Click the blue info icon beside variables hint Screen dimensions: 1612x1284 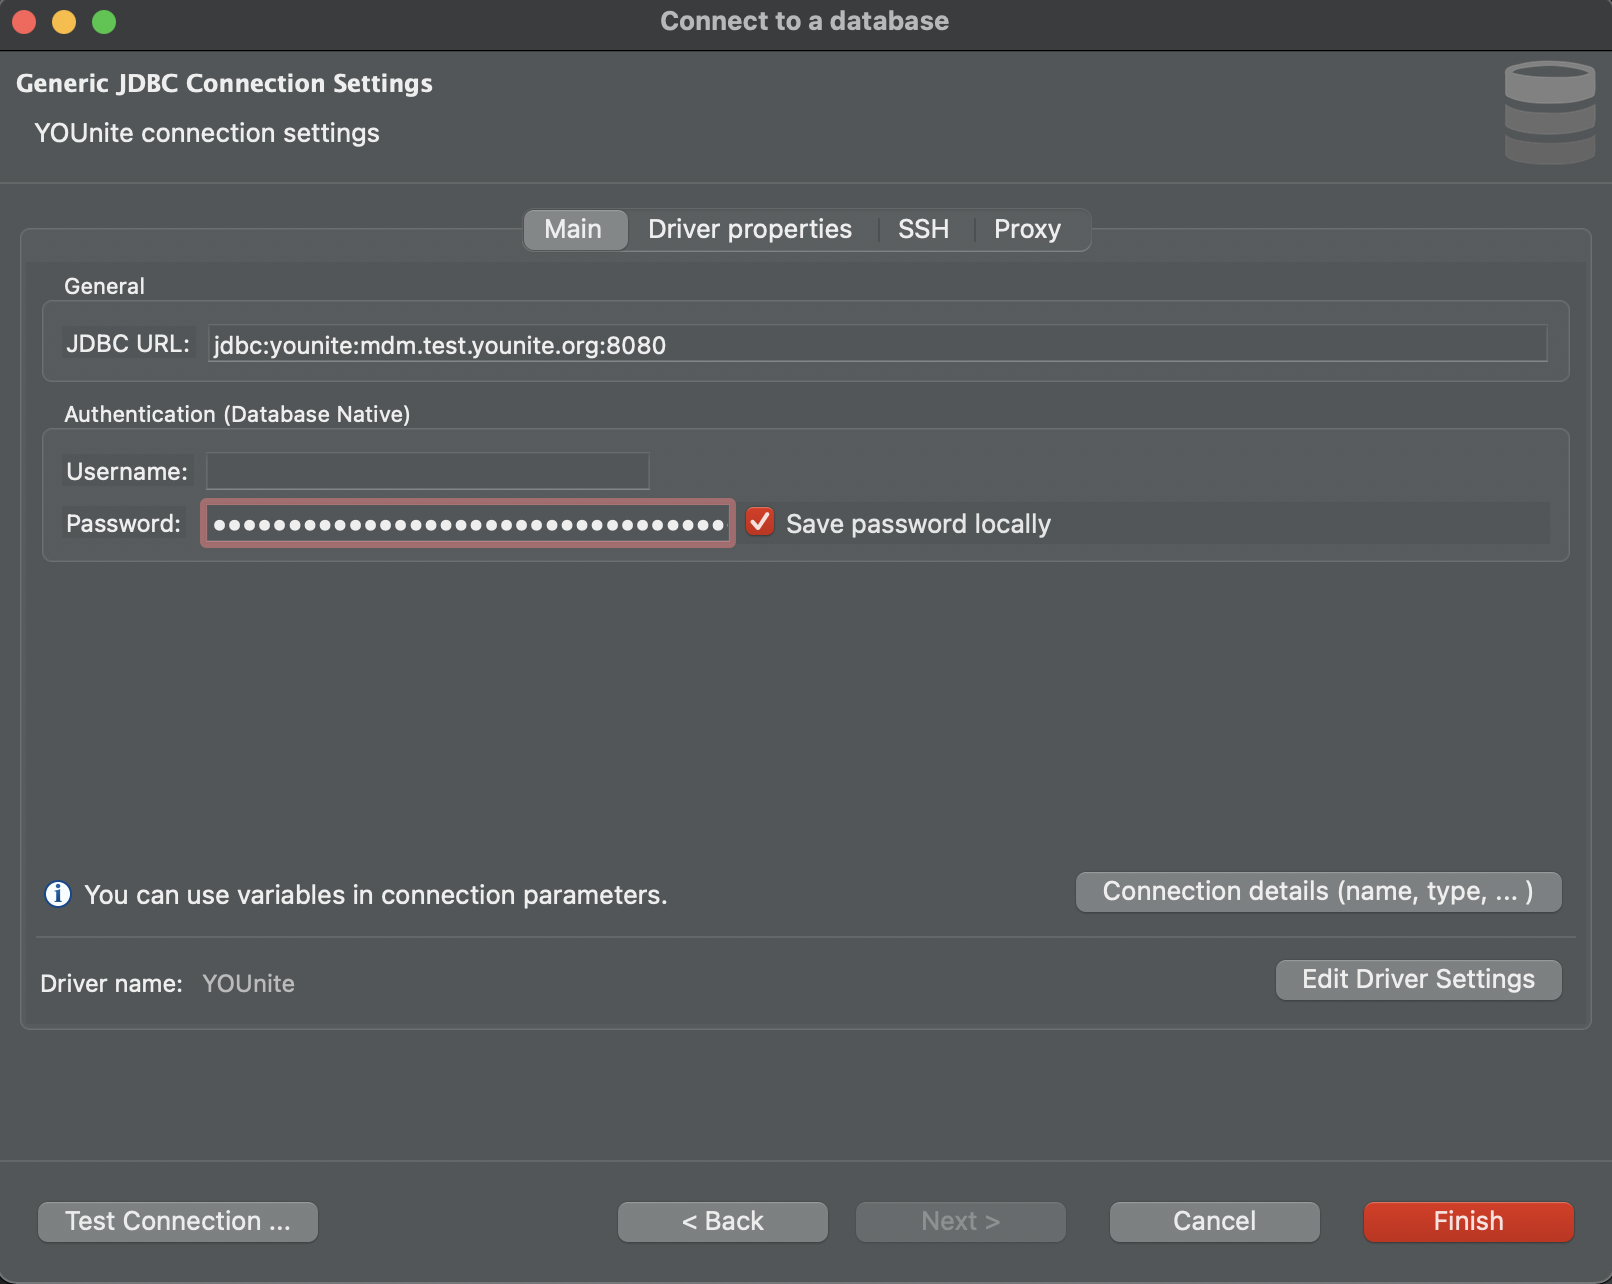58,893
